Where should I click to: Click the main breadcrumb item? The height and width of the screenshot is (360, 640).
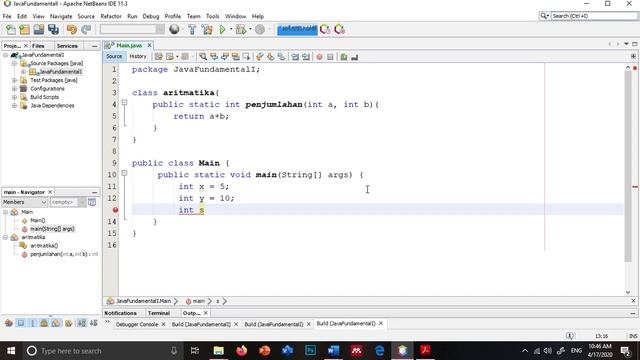(x=198, y=301)
